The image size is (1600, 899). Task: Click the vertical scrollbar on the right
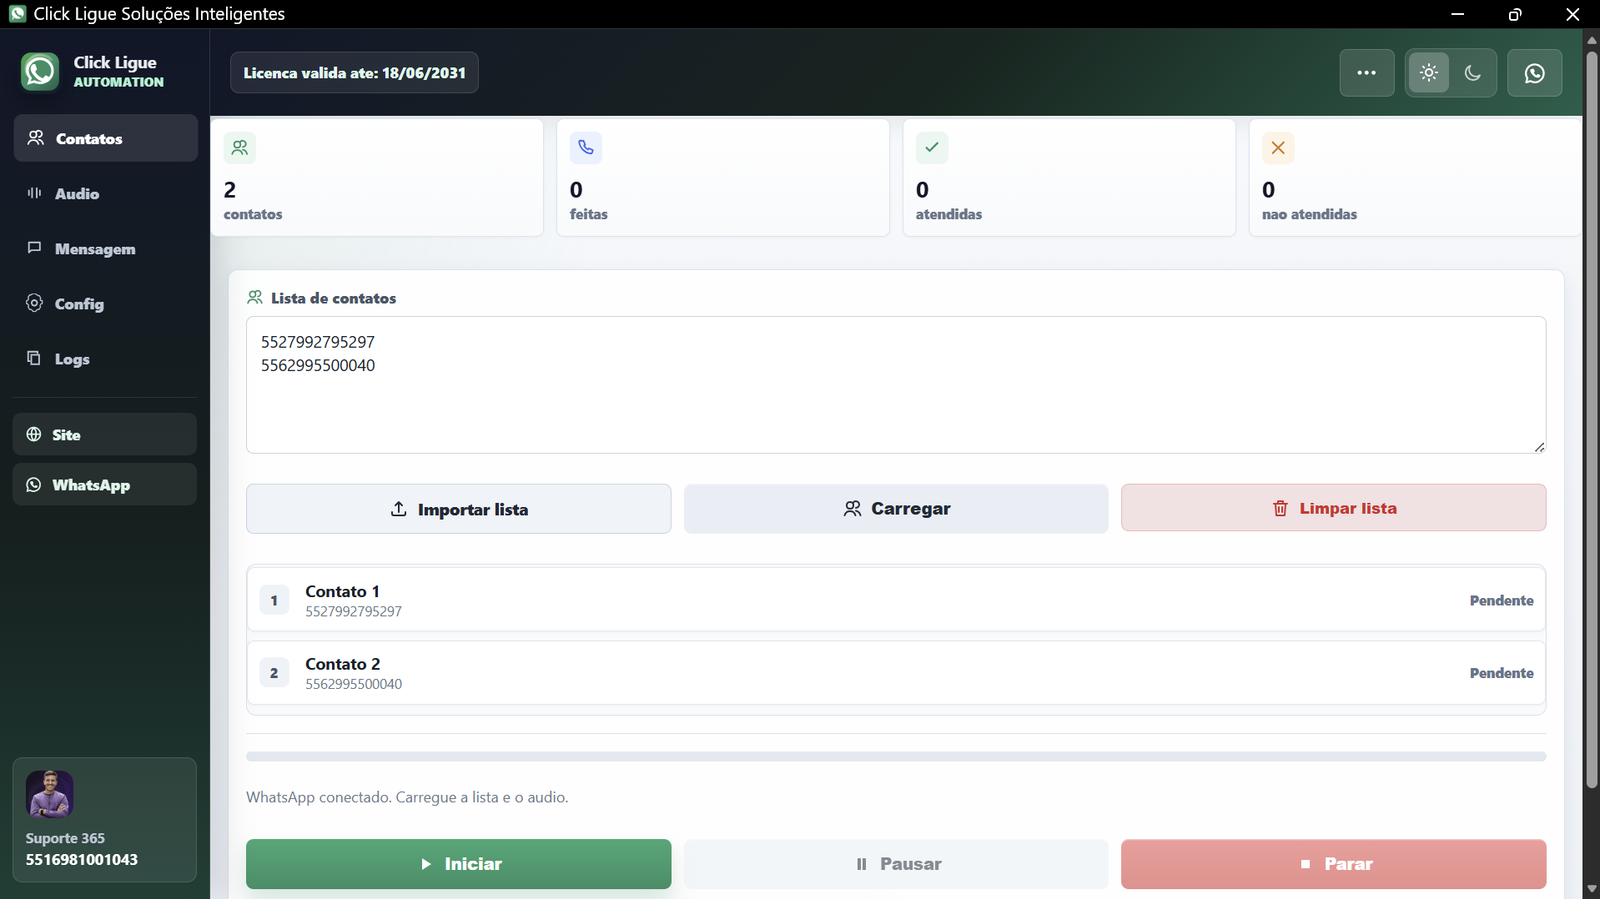pos(1592,419)
